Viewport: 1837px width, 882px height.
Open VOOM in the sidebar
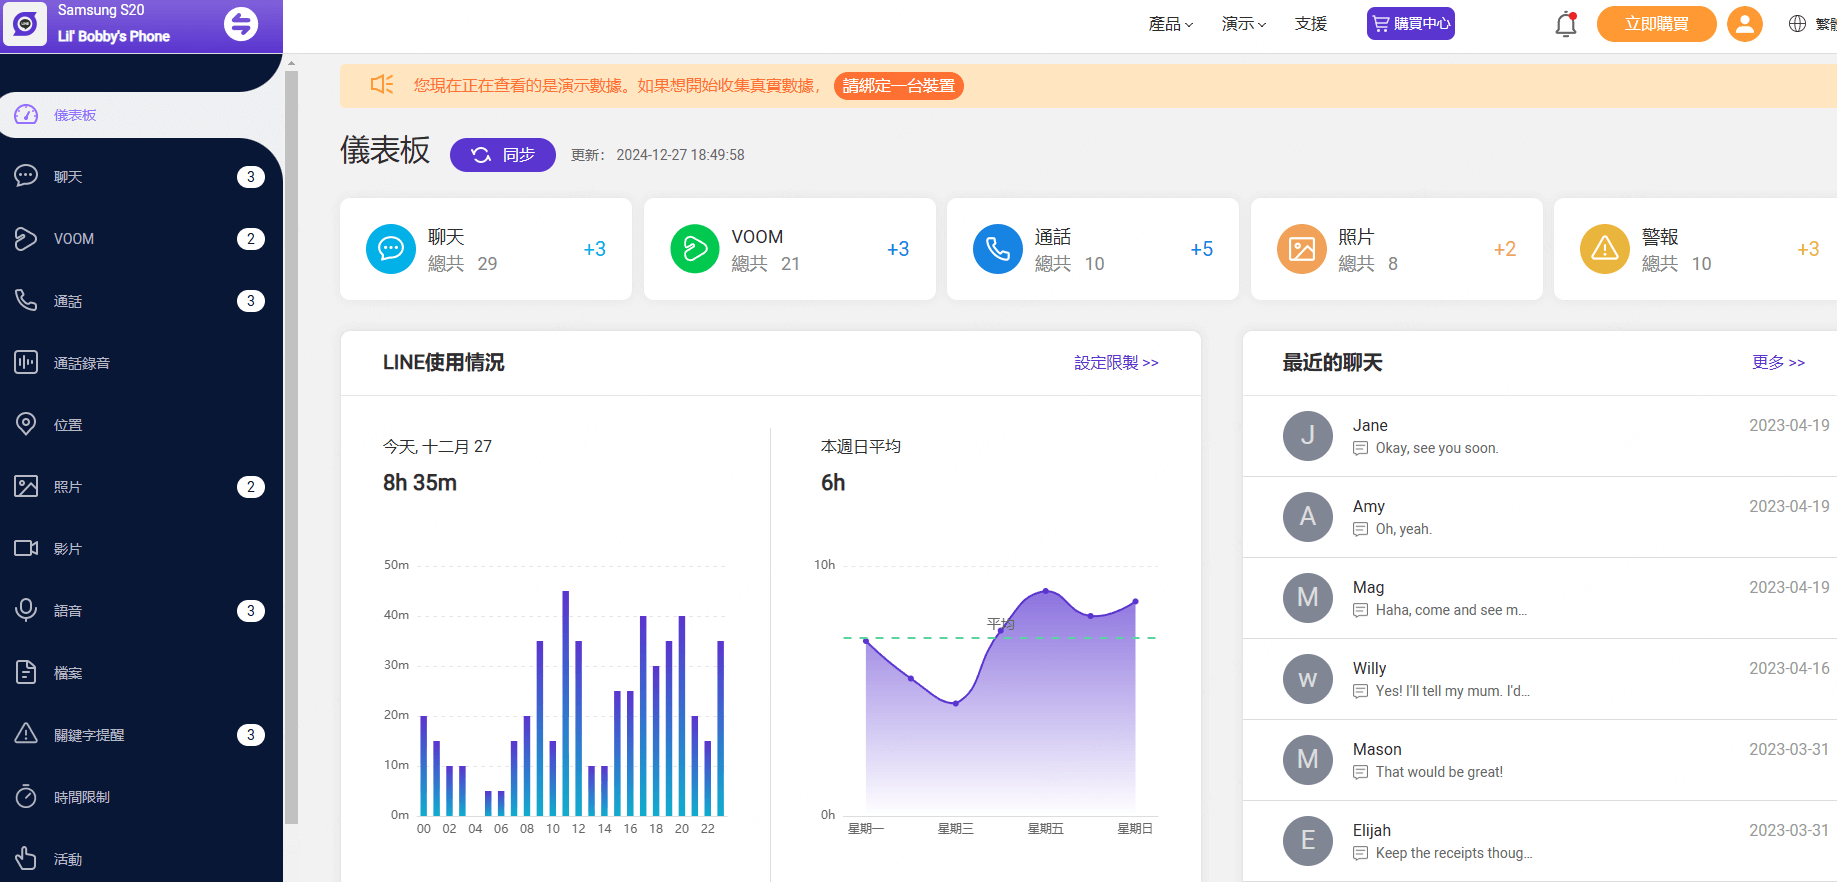(x=140, y=239)
